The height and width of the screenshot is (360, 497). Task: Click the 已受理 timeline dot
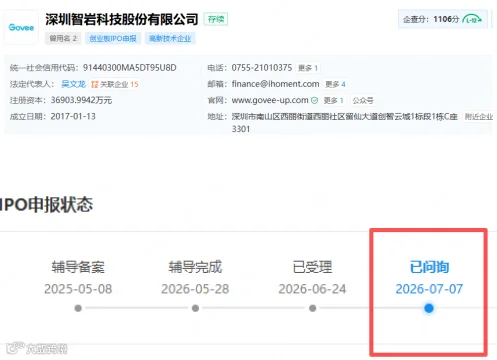point(312,308)
